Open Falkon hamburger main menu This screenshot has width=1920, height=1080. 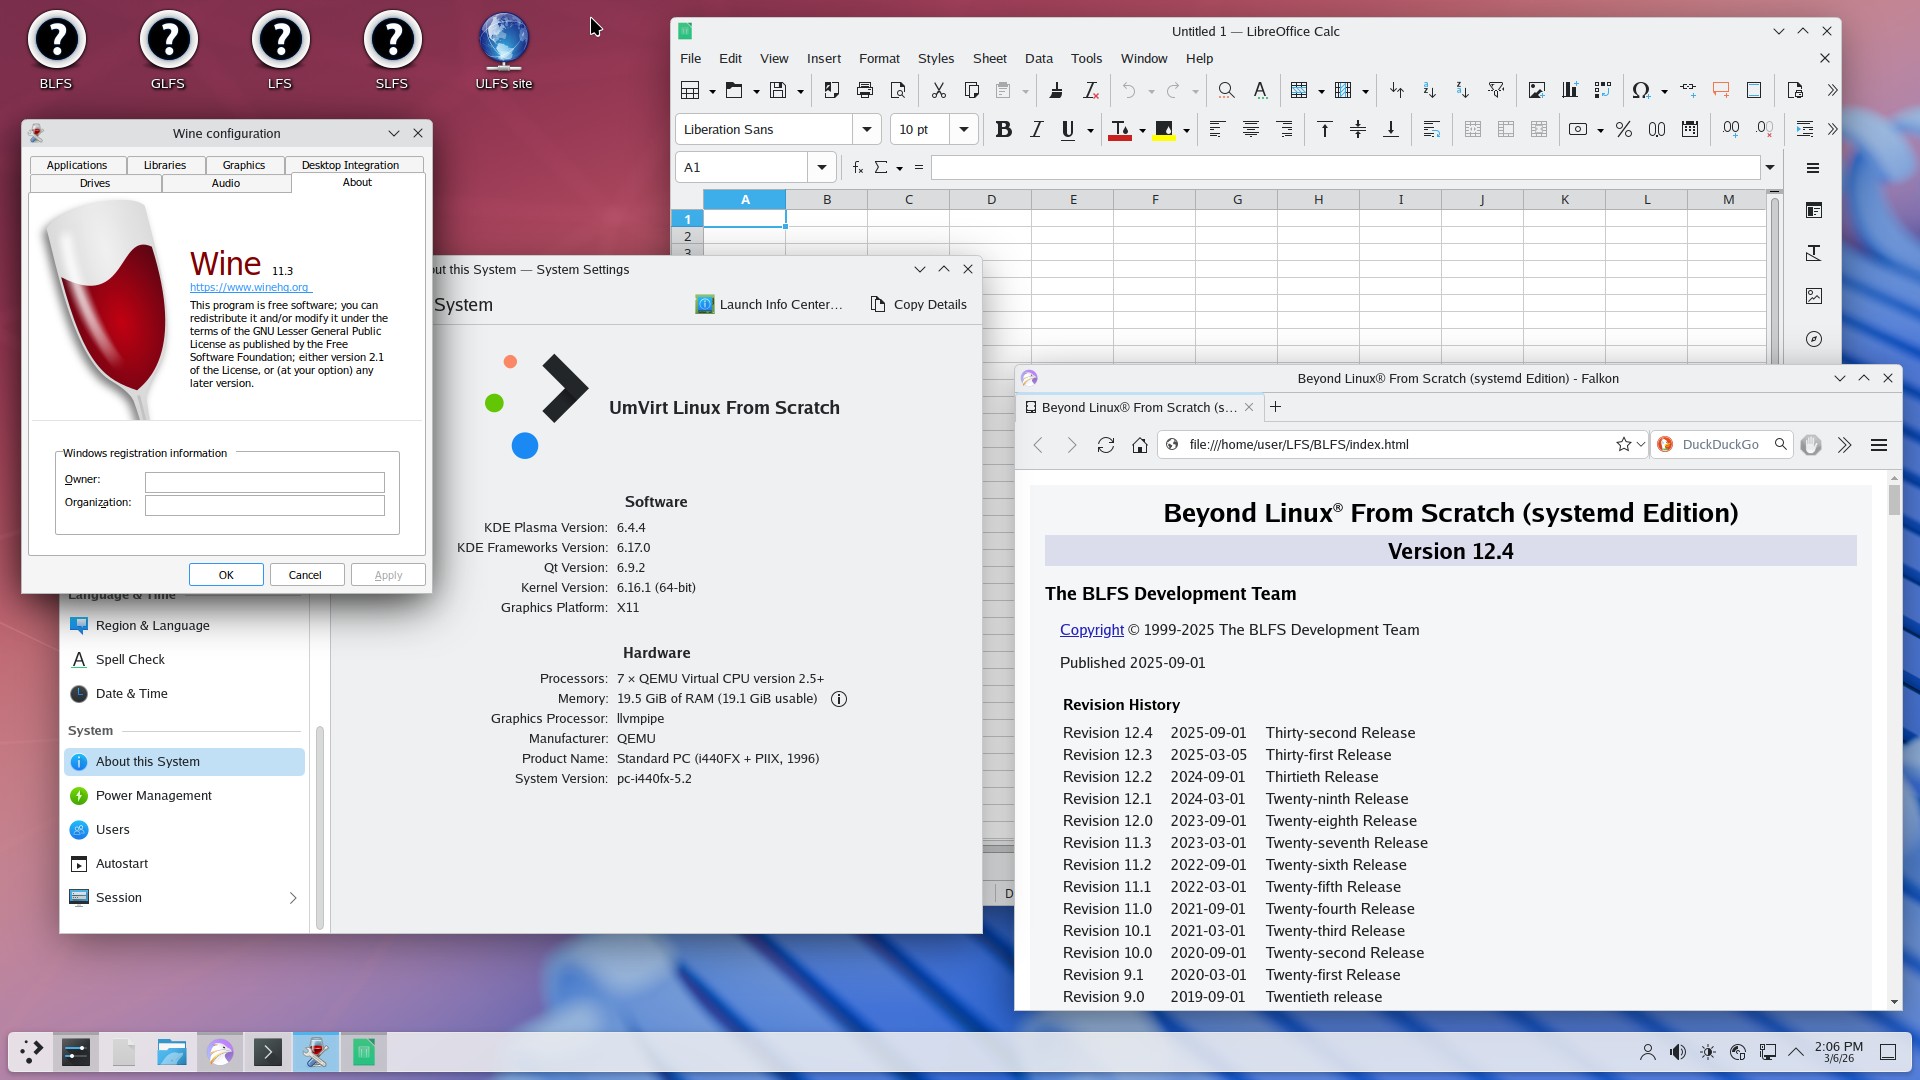coord(1878,445)
